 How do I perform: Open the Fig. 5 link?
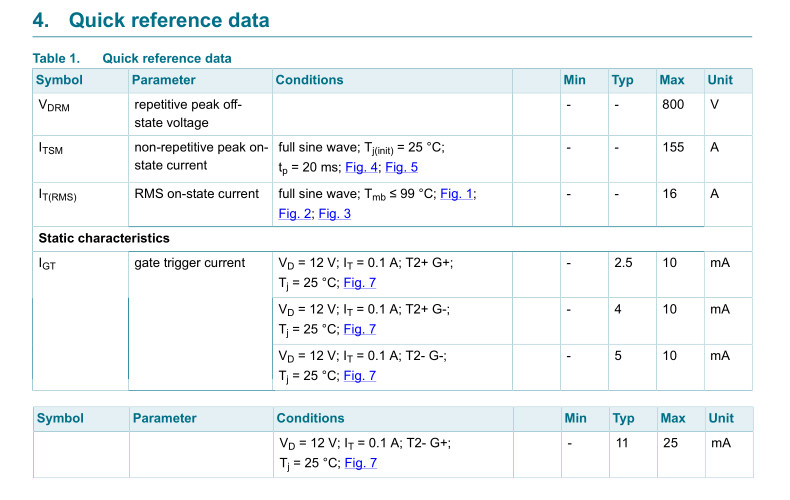pos(402,167)
